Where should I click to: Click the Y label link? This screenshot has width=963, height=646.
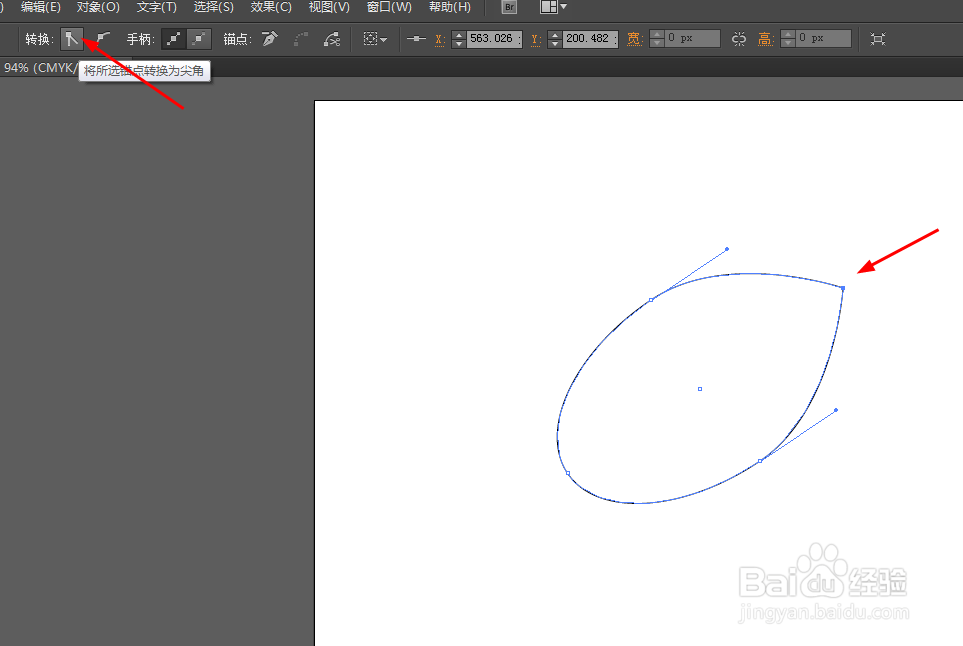pos(536,39)
